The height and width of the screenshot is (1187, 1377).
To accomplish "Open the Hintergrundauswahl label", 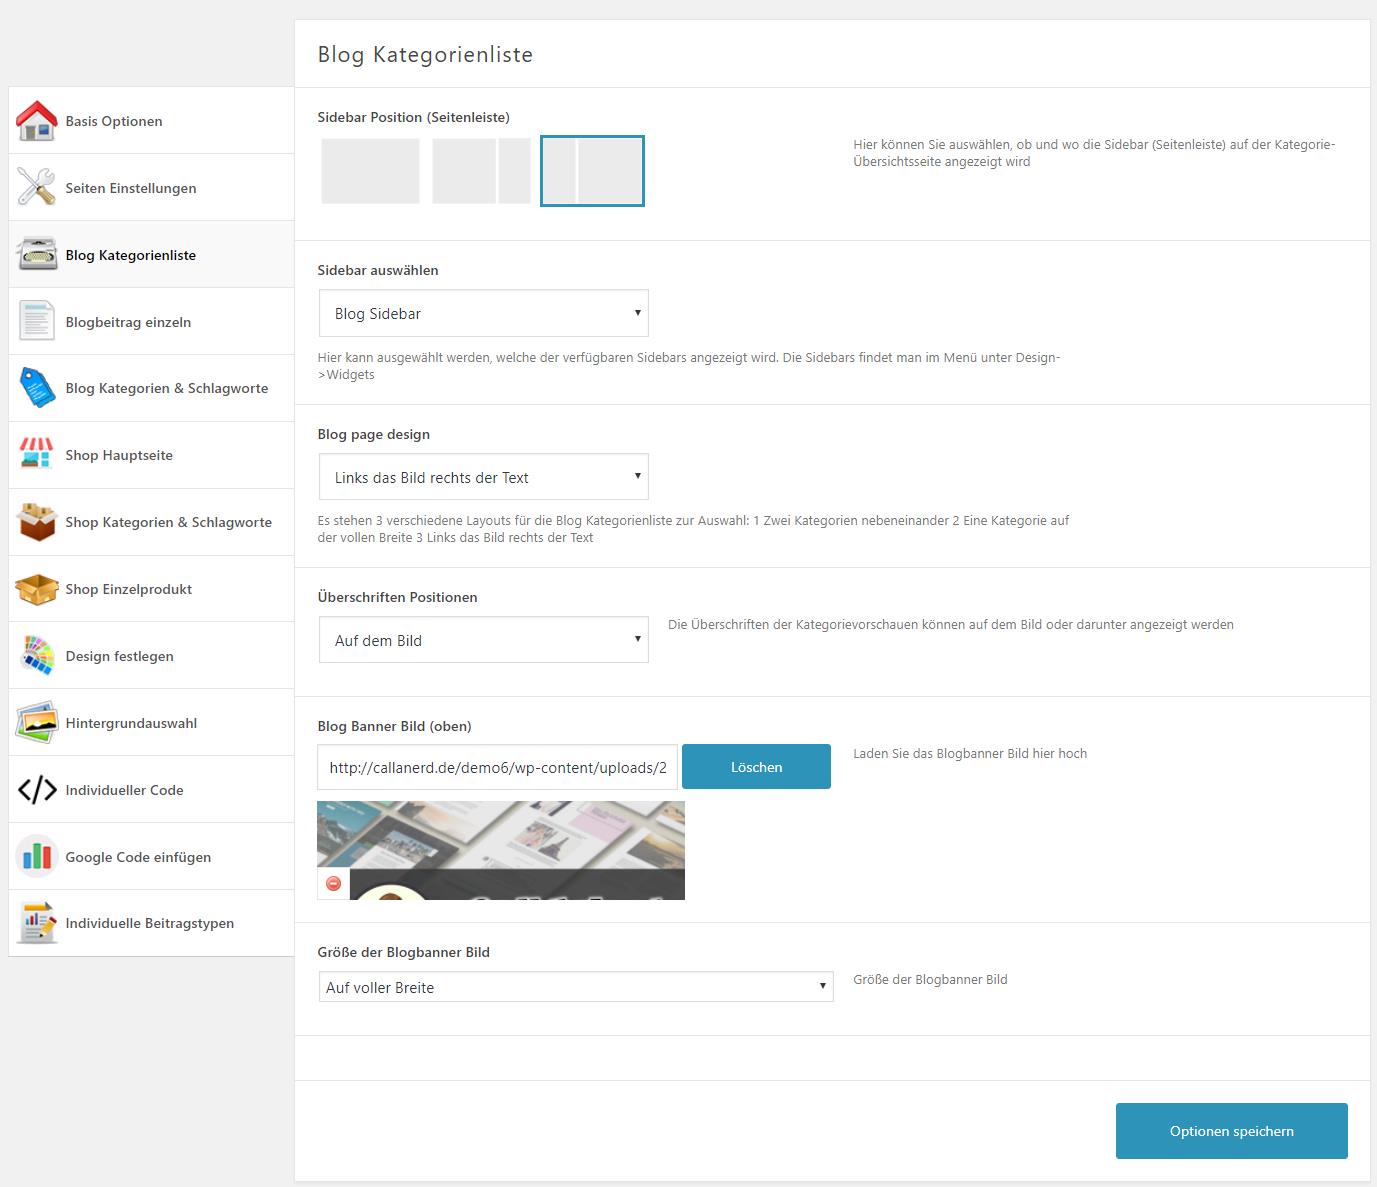I will (131, 723).
